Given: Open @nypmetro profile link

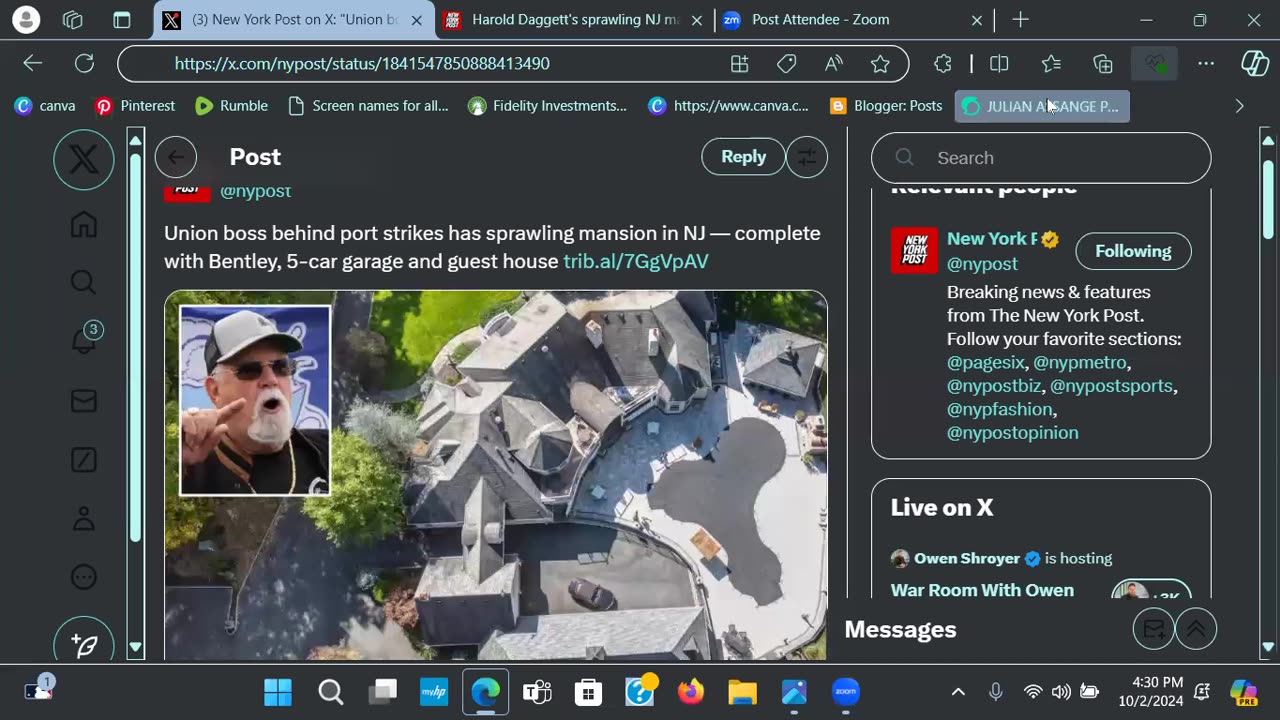Looking at the screenshot, I should pos(1080,362).
